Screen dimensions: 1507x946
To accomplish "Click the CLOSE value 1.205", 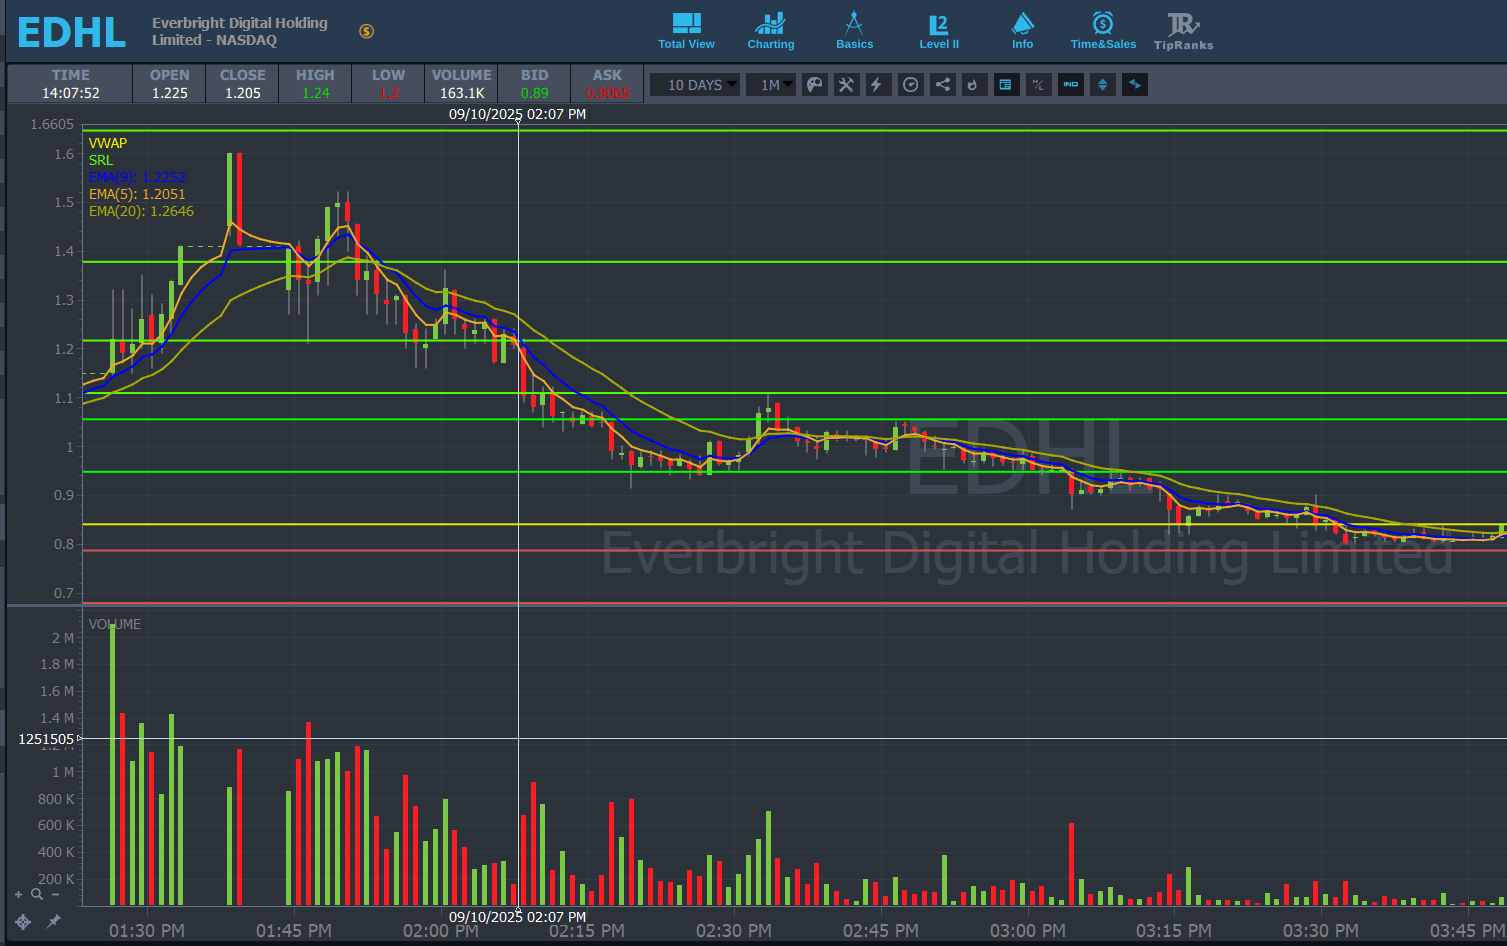I will [x=243, y=93].
